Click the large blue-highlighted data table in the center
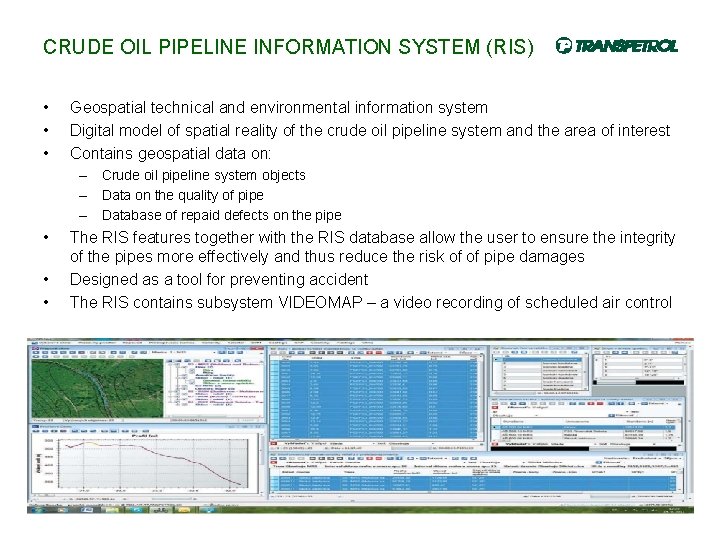This screenshot has width=720, height=540. tap(374, 399)
